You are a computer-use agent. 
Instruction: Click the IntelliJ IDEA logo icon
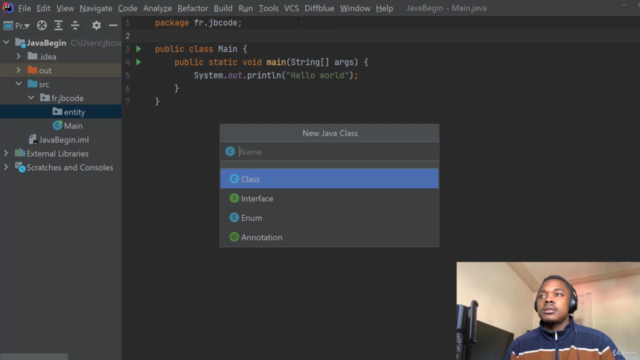click(8, 7)
